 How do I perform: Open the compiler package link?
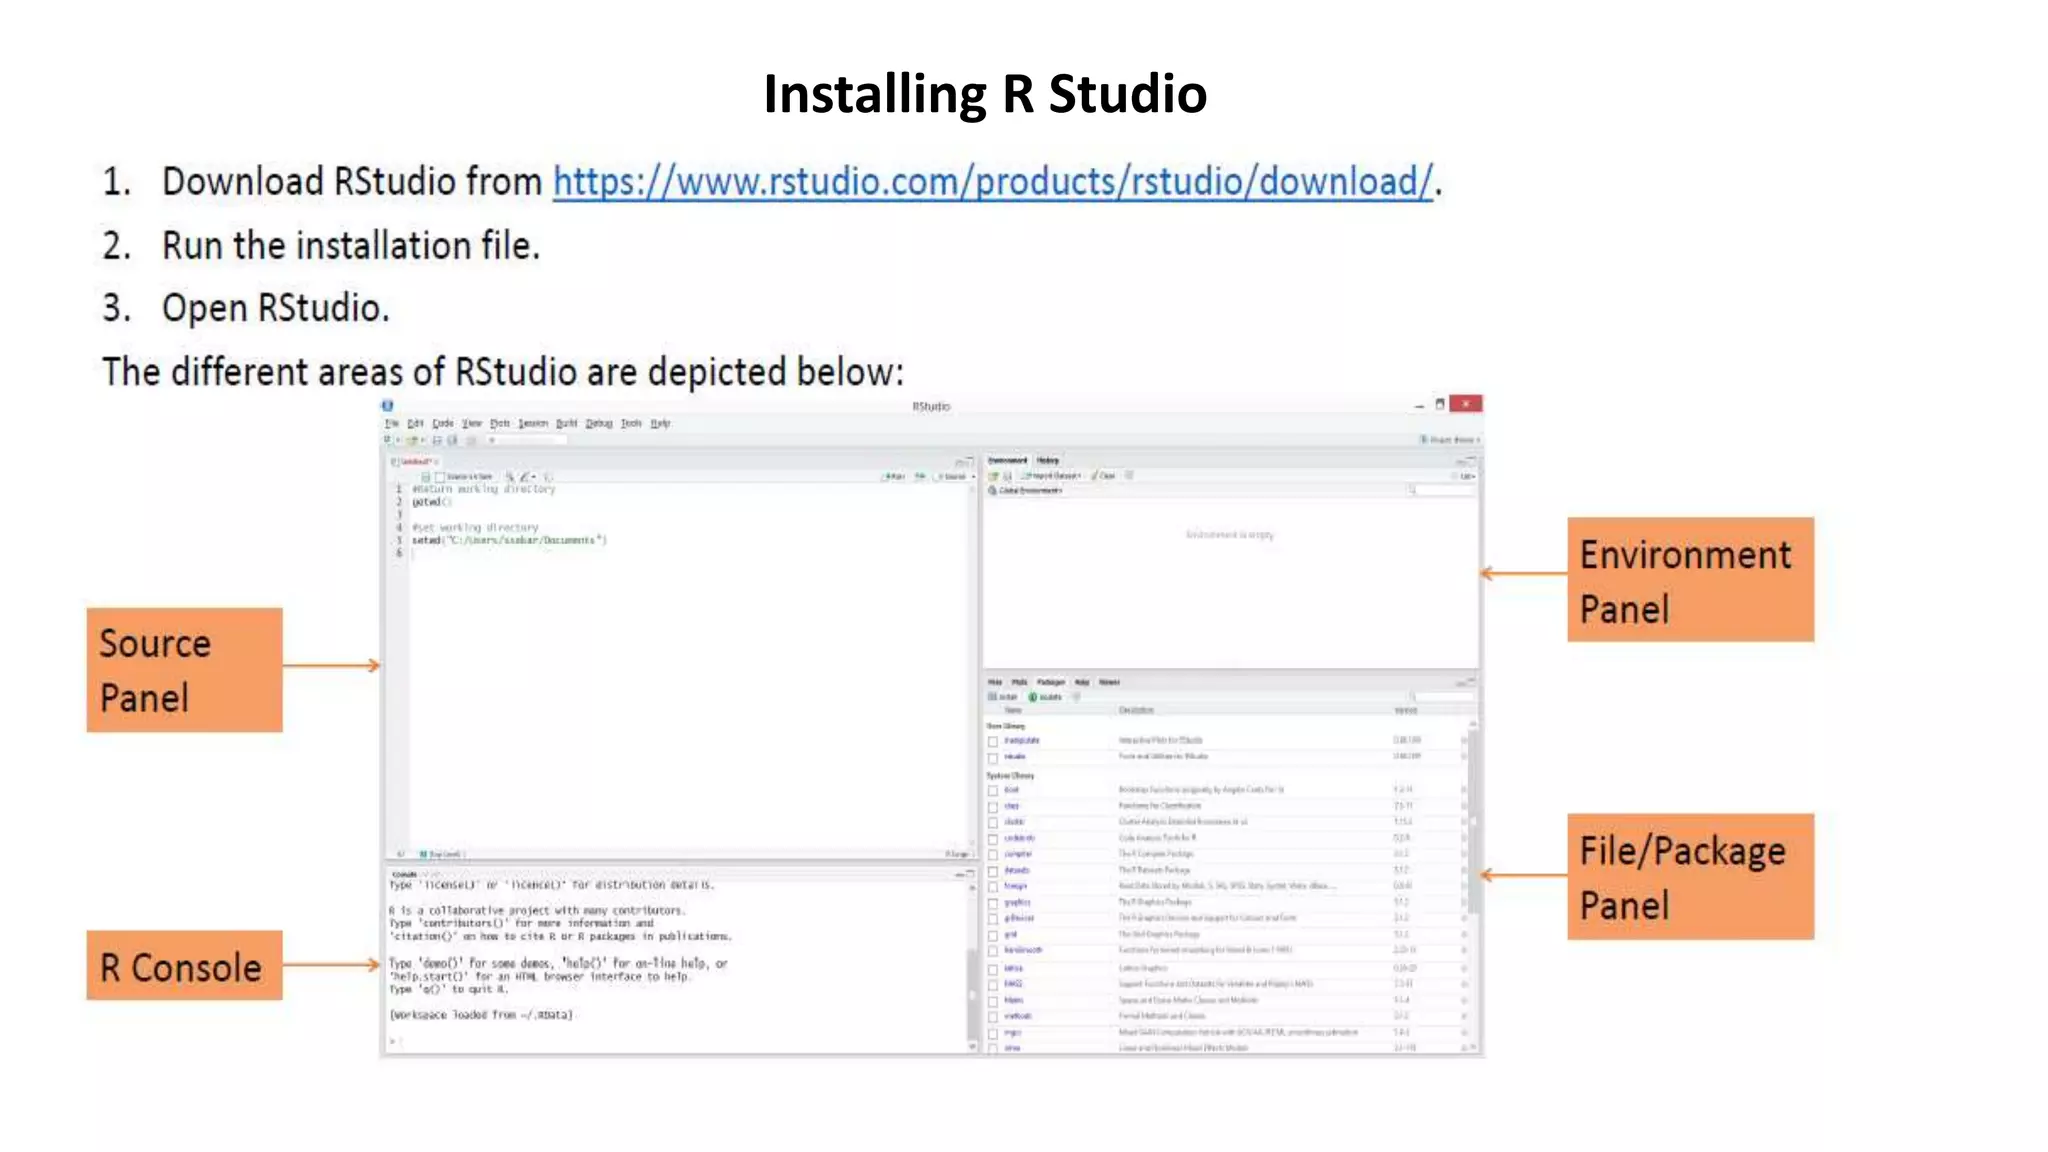point(1018,854)
